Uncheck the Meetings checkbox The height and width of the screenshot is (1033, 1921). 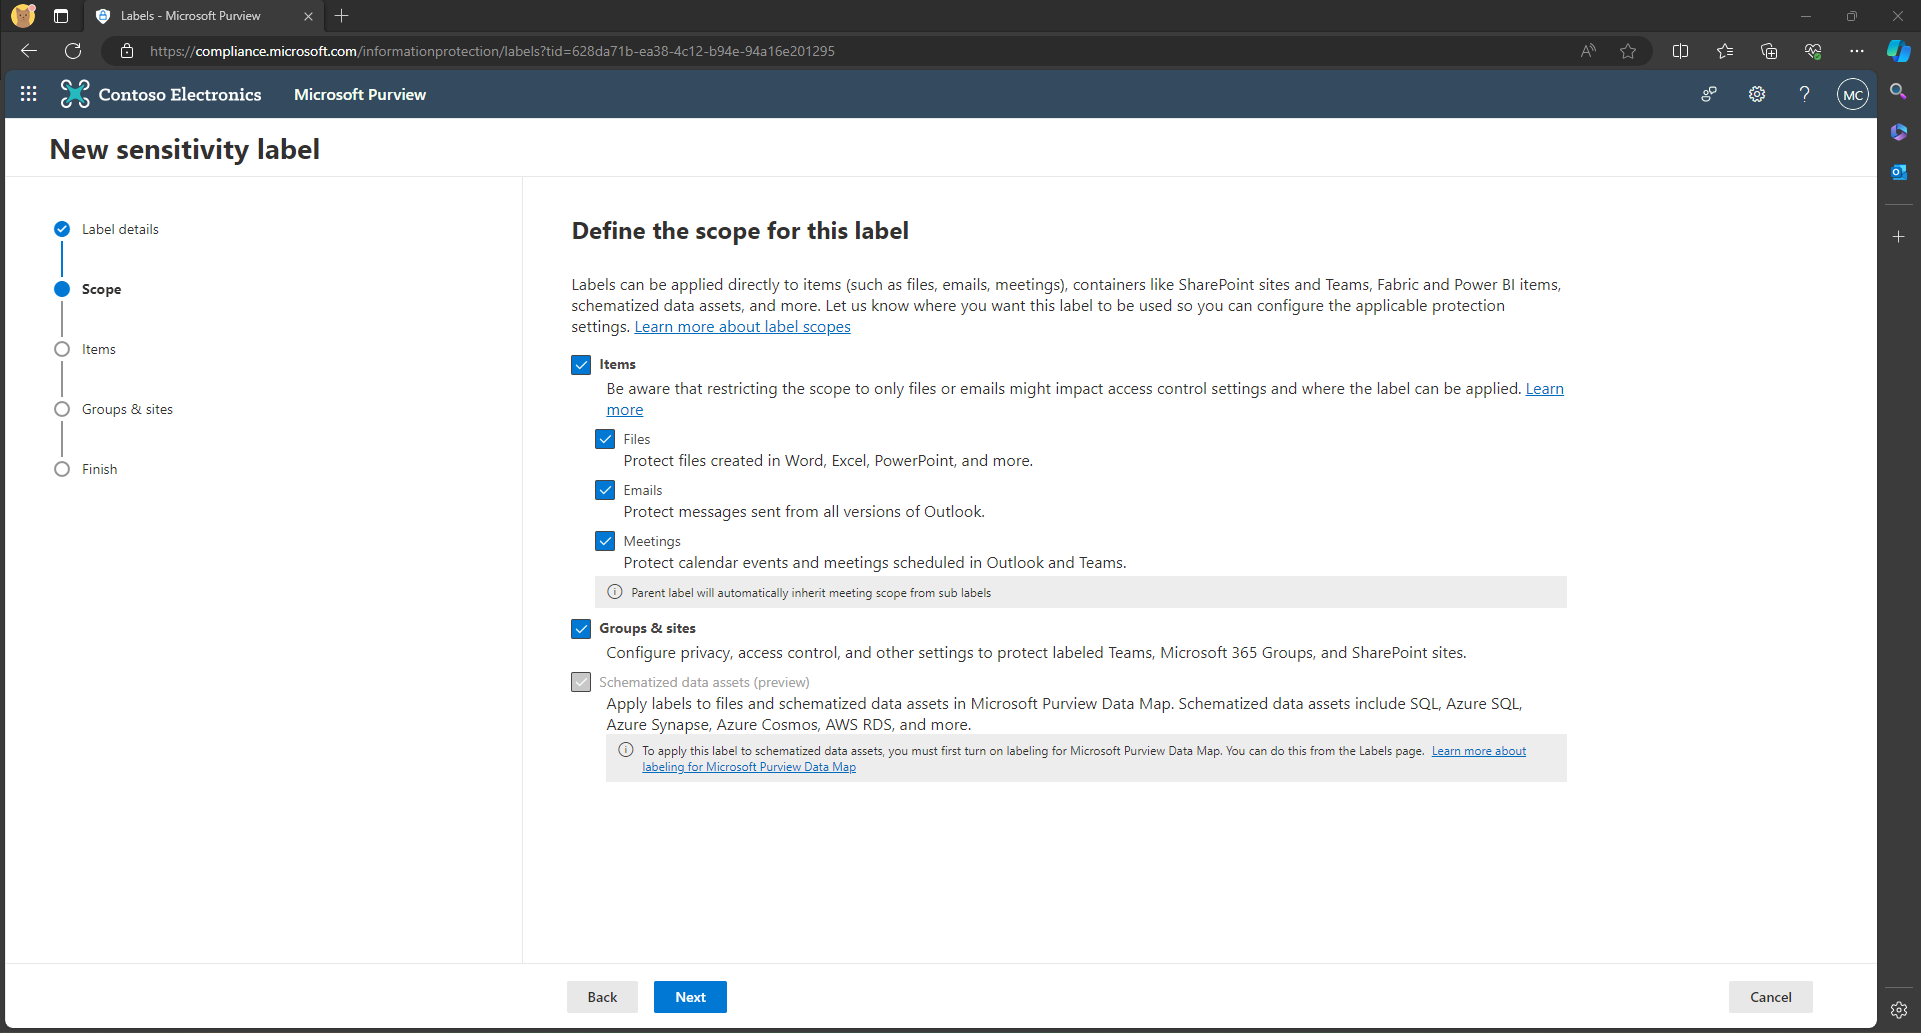point(605,541)
